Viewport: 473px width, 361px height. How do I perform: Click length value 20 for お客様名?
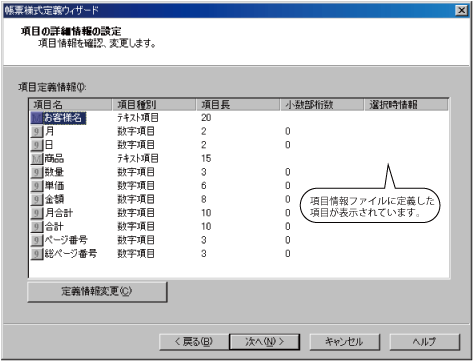(206, 118)
